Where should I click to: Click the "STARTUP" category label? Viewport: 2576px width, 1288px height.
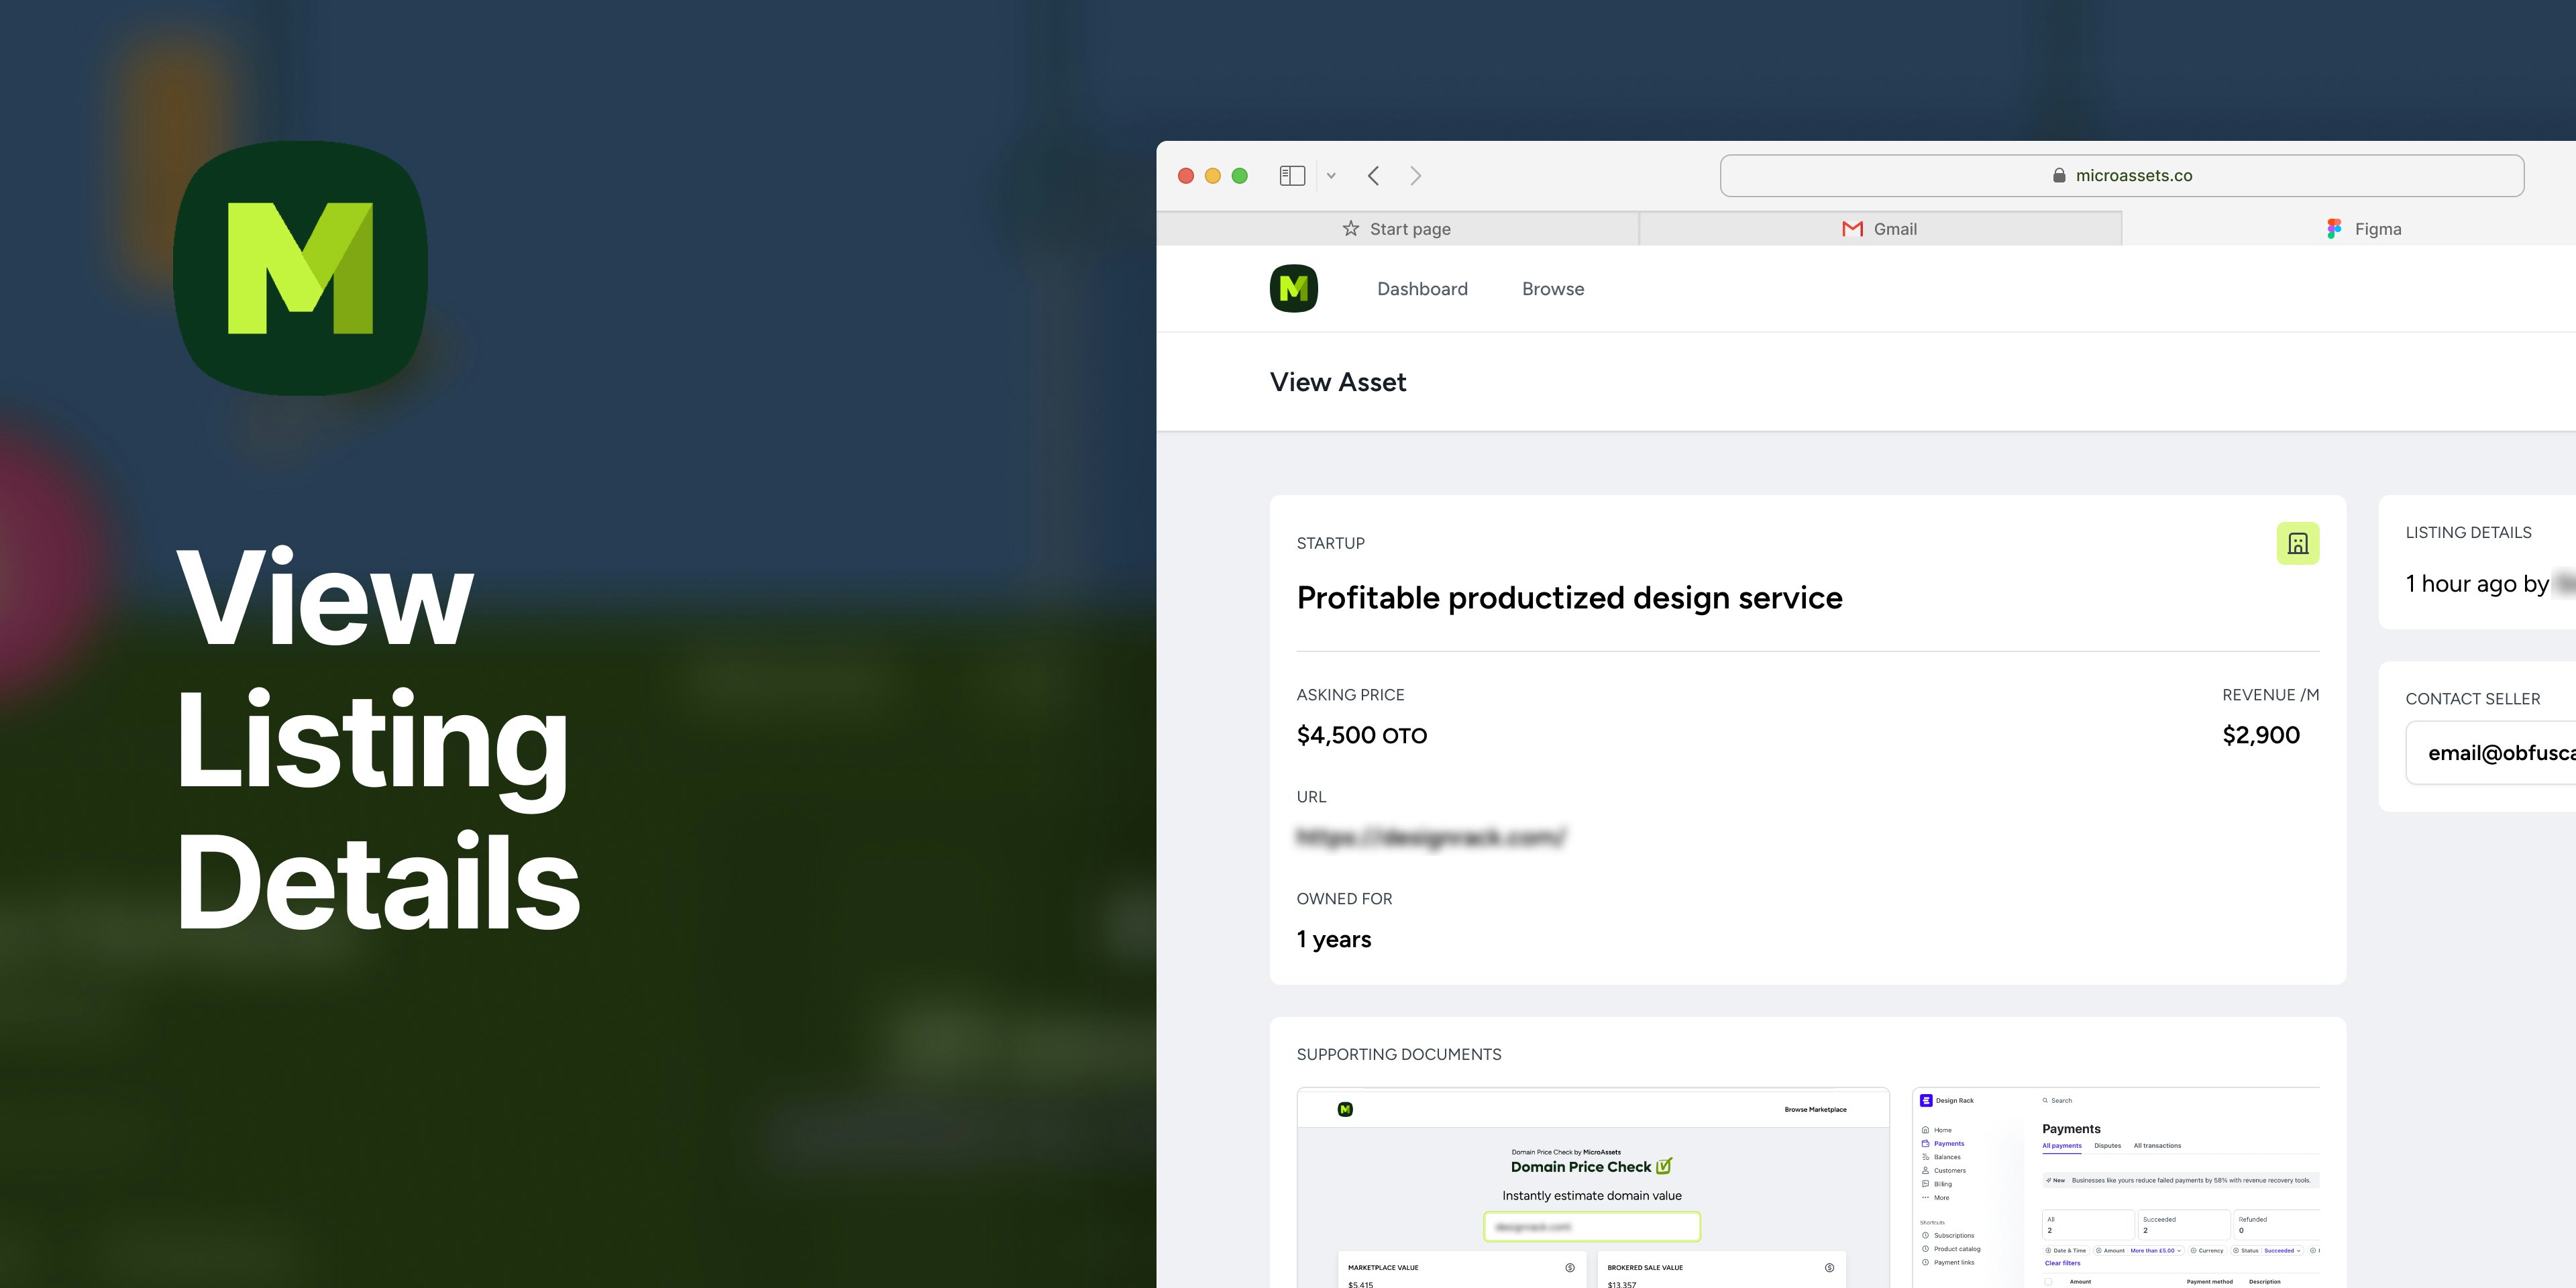tap(1331, 544)
